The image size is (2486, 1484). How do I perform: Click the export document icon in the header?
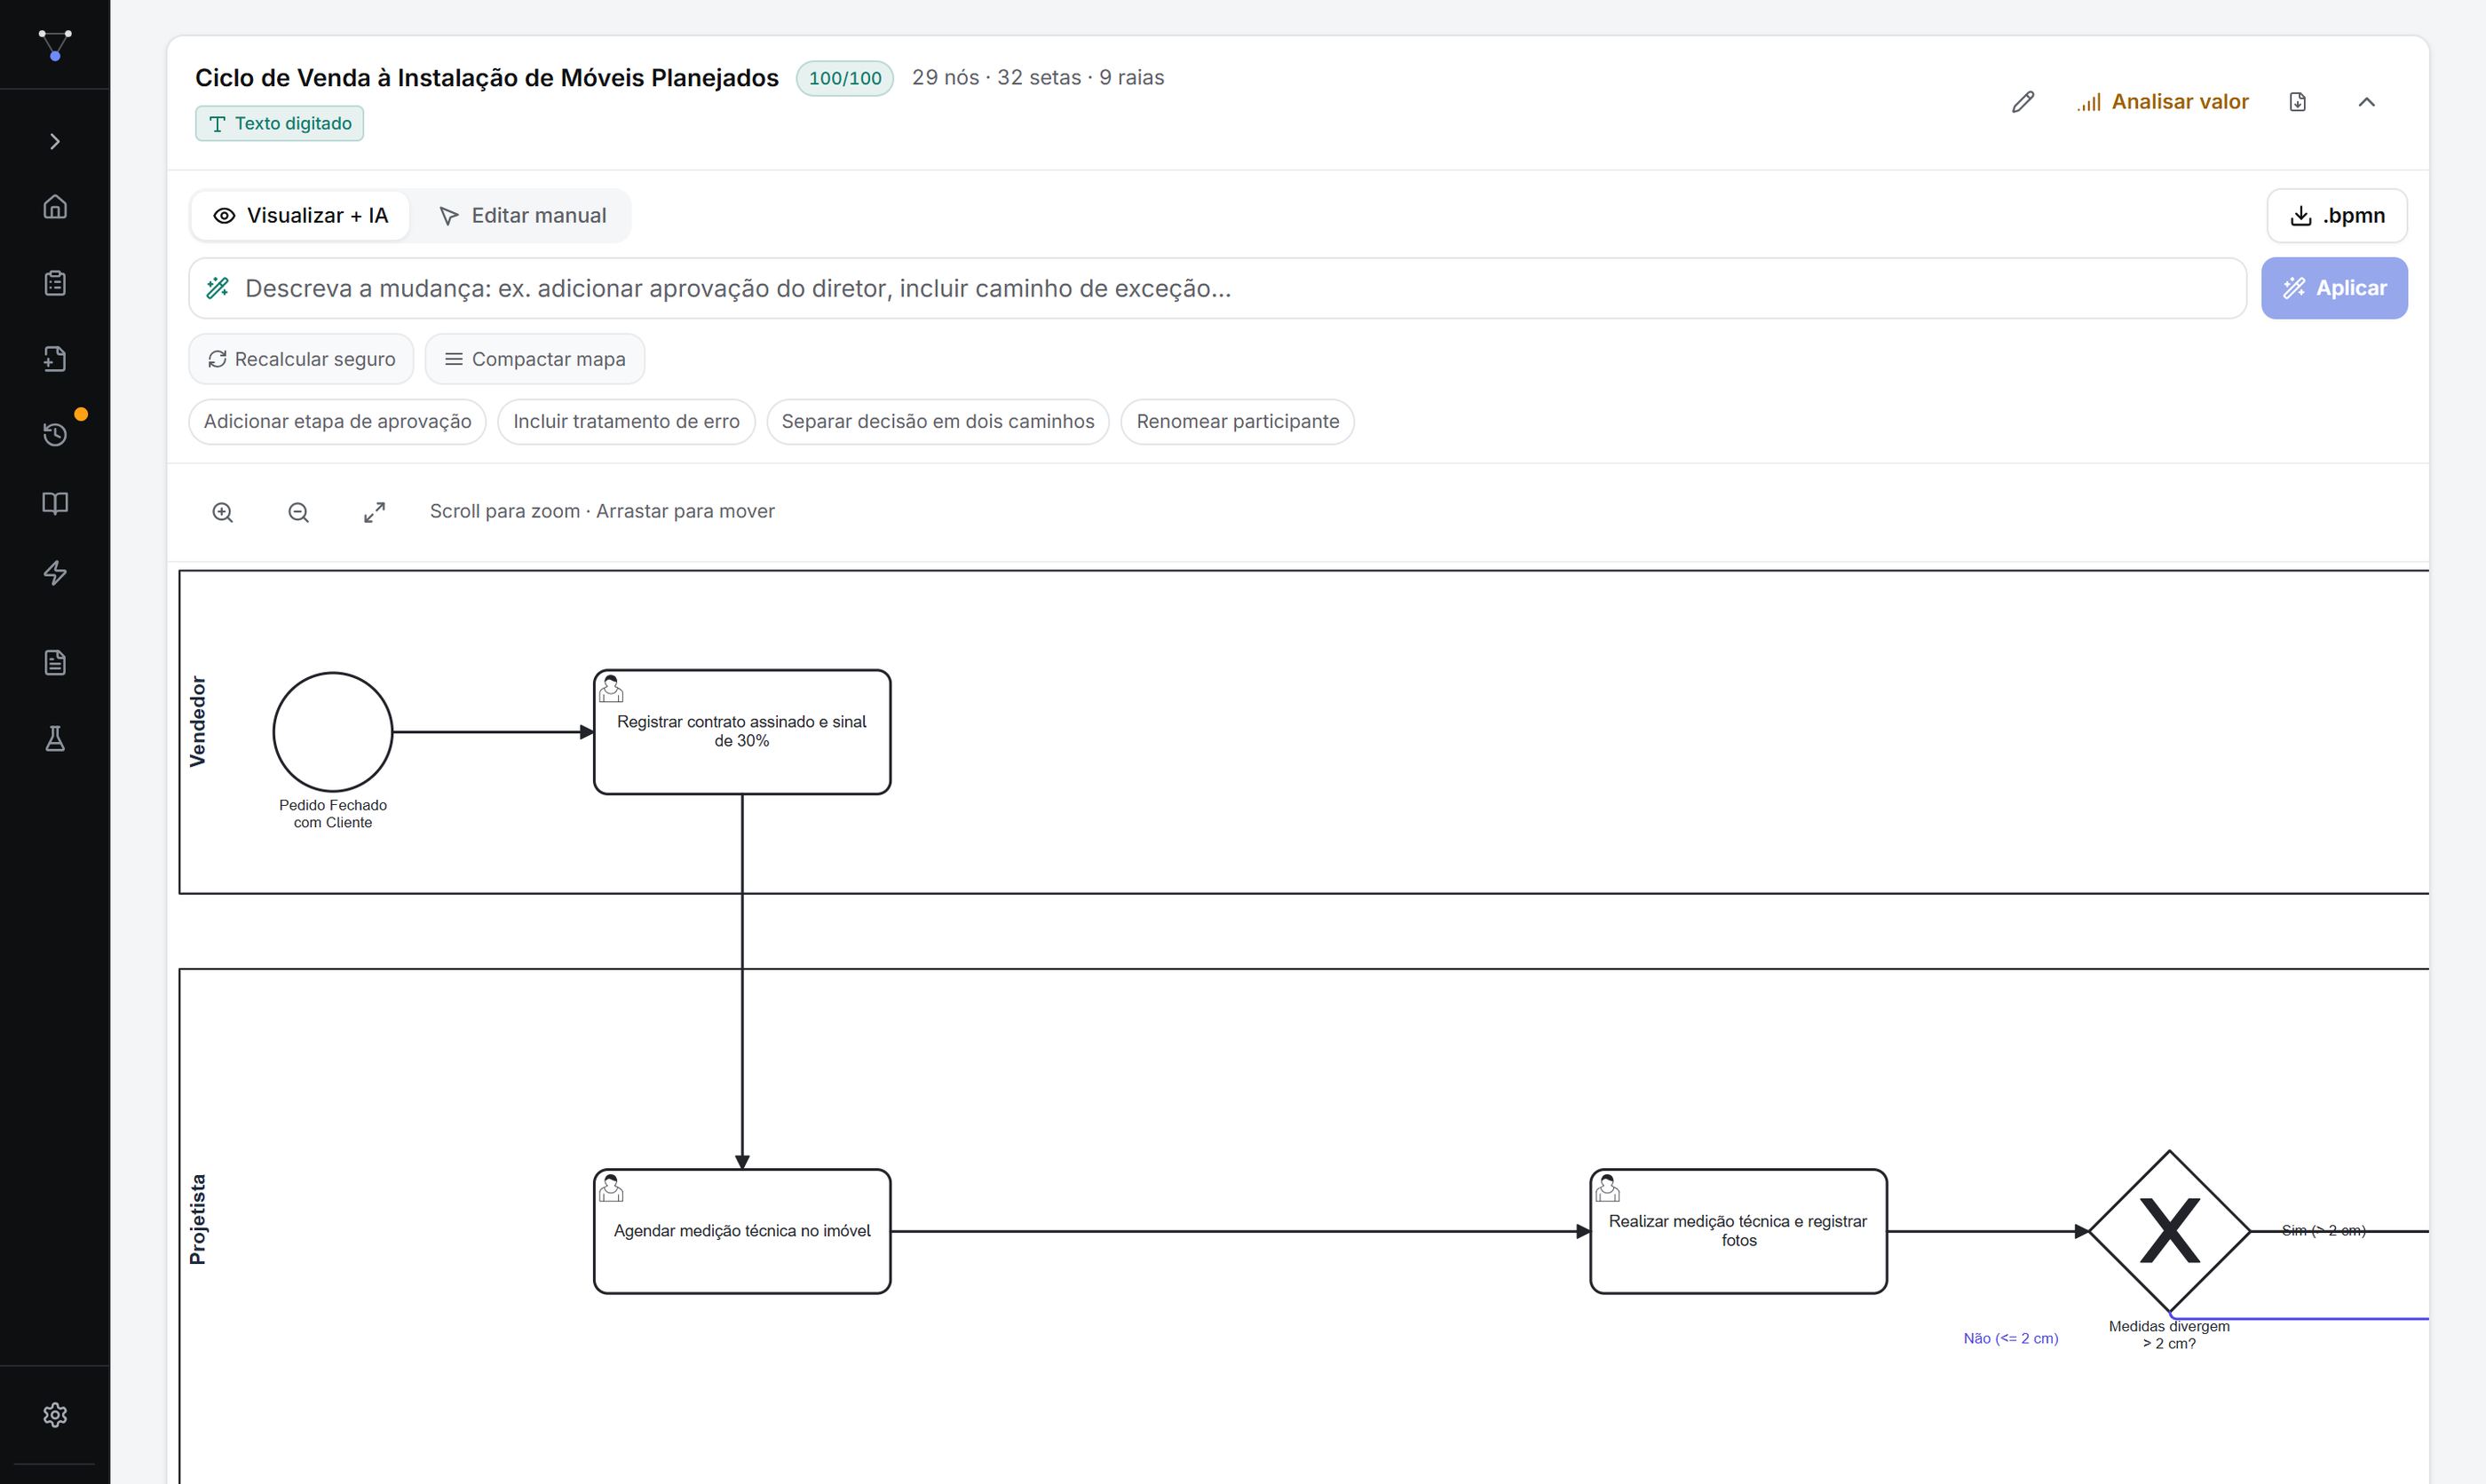[2297, 102]
